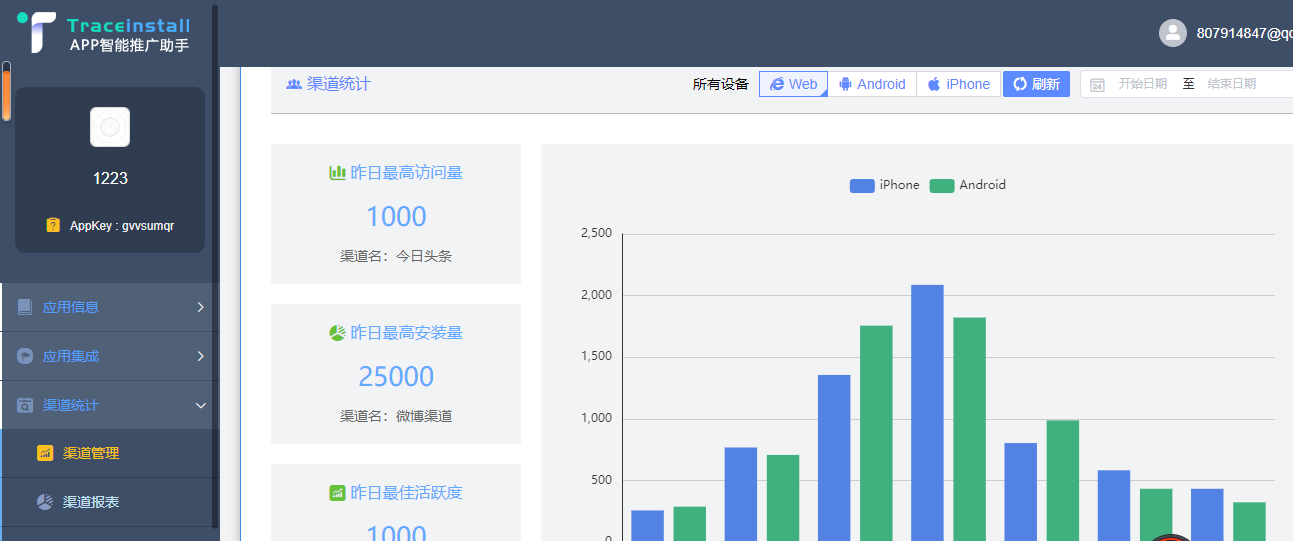This screenshot has height=541, width=1293.
Task: Select the iPhone device filter
Action: pyautogui.click(x=958, y=84)
